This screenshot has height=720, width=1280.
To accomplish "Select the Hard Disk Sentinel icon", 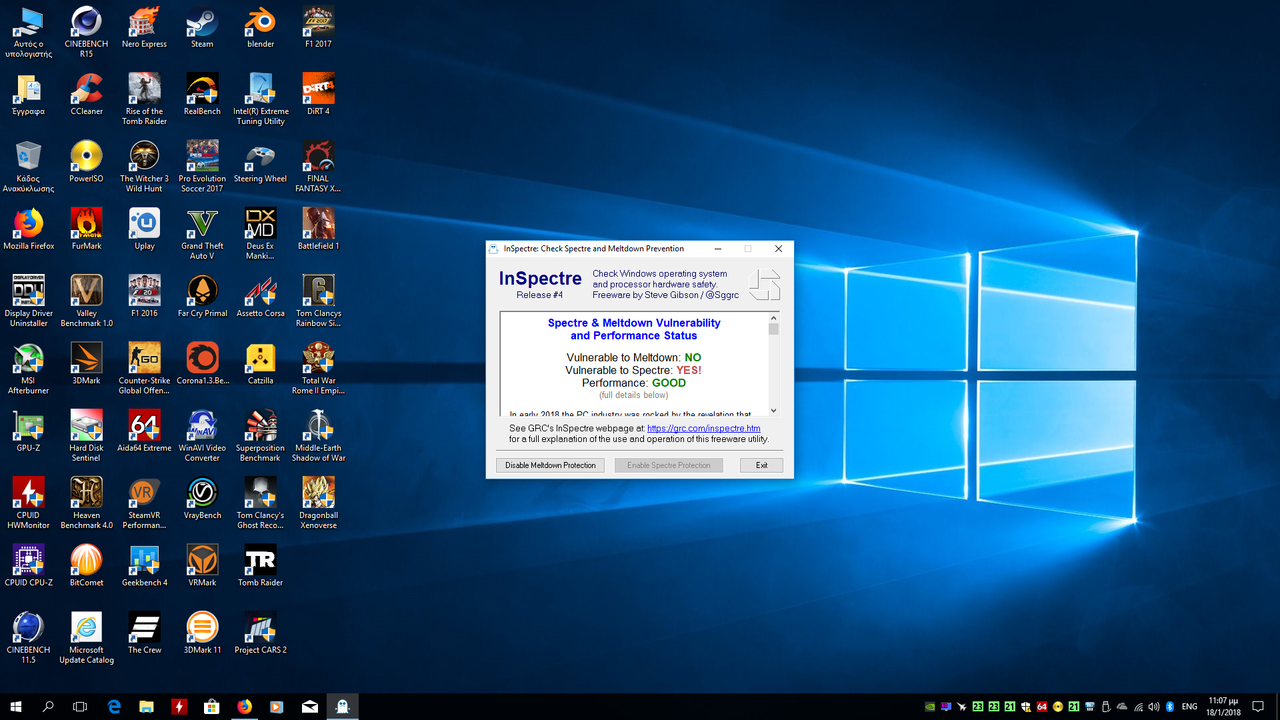I will [86, 435].
